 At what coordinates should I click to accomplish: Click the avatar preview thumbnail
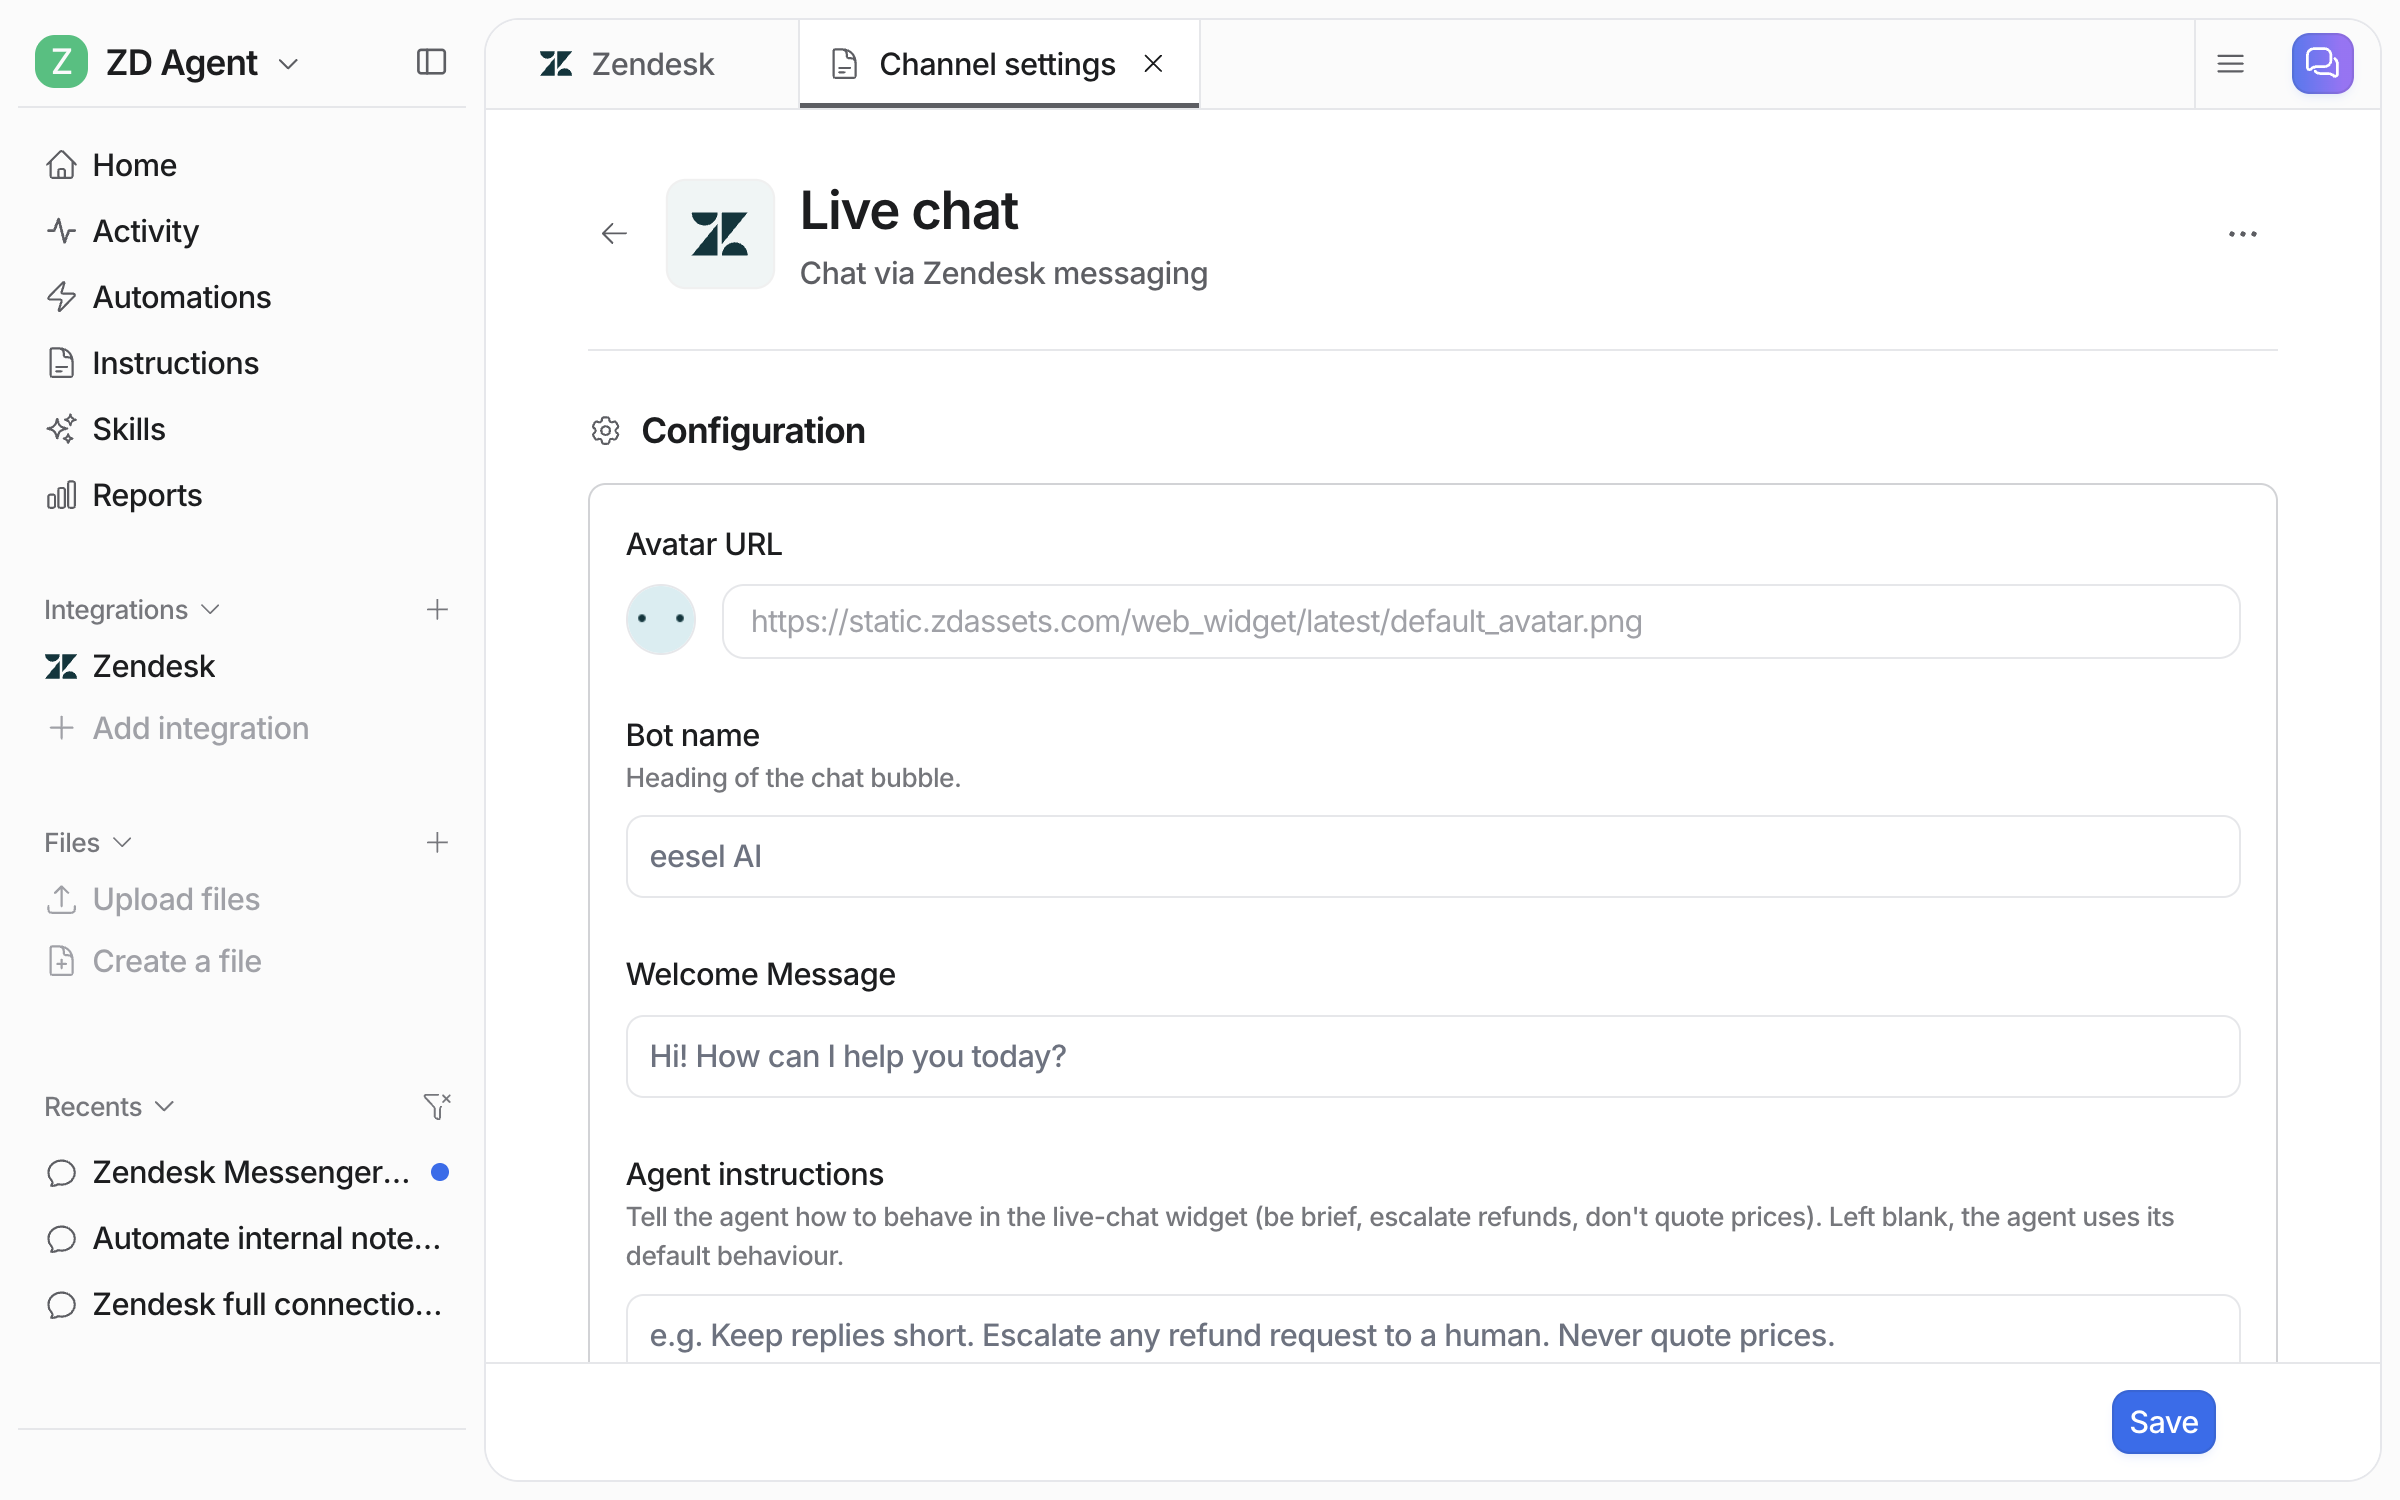tap(661, 620)
